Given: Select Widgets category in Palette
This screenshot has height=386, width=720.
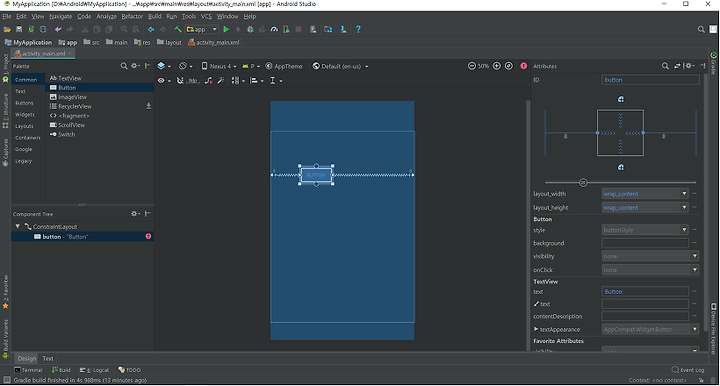Looking at the screenshot, I should (25, 114).
